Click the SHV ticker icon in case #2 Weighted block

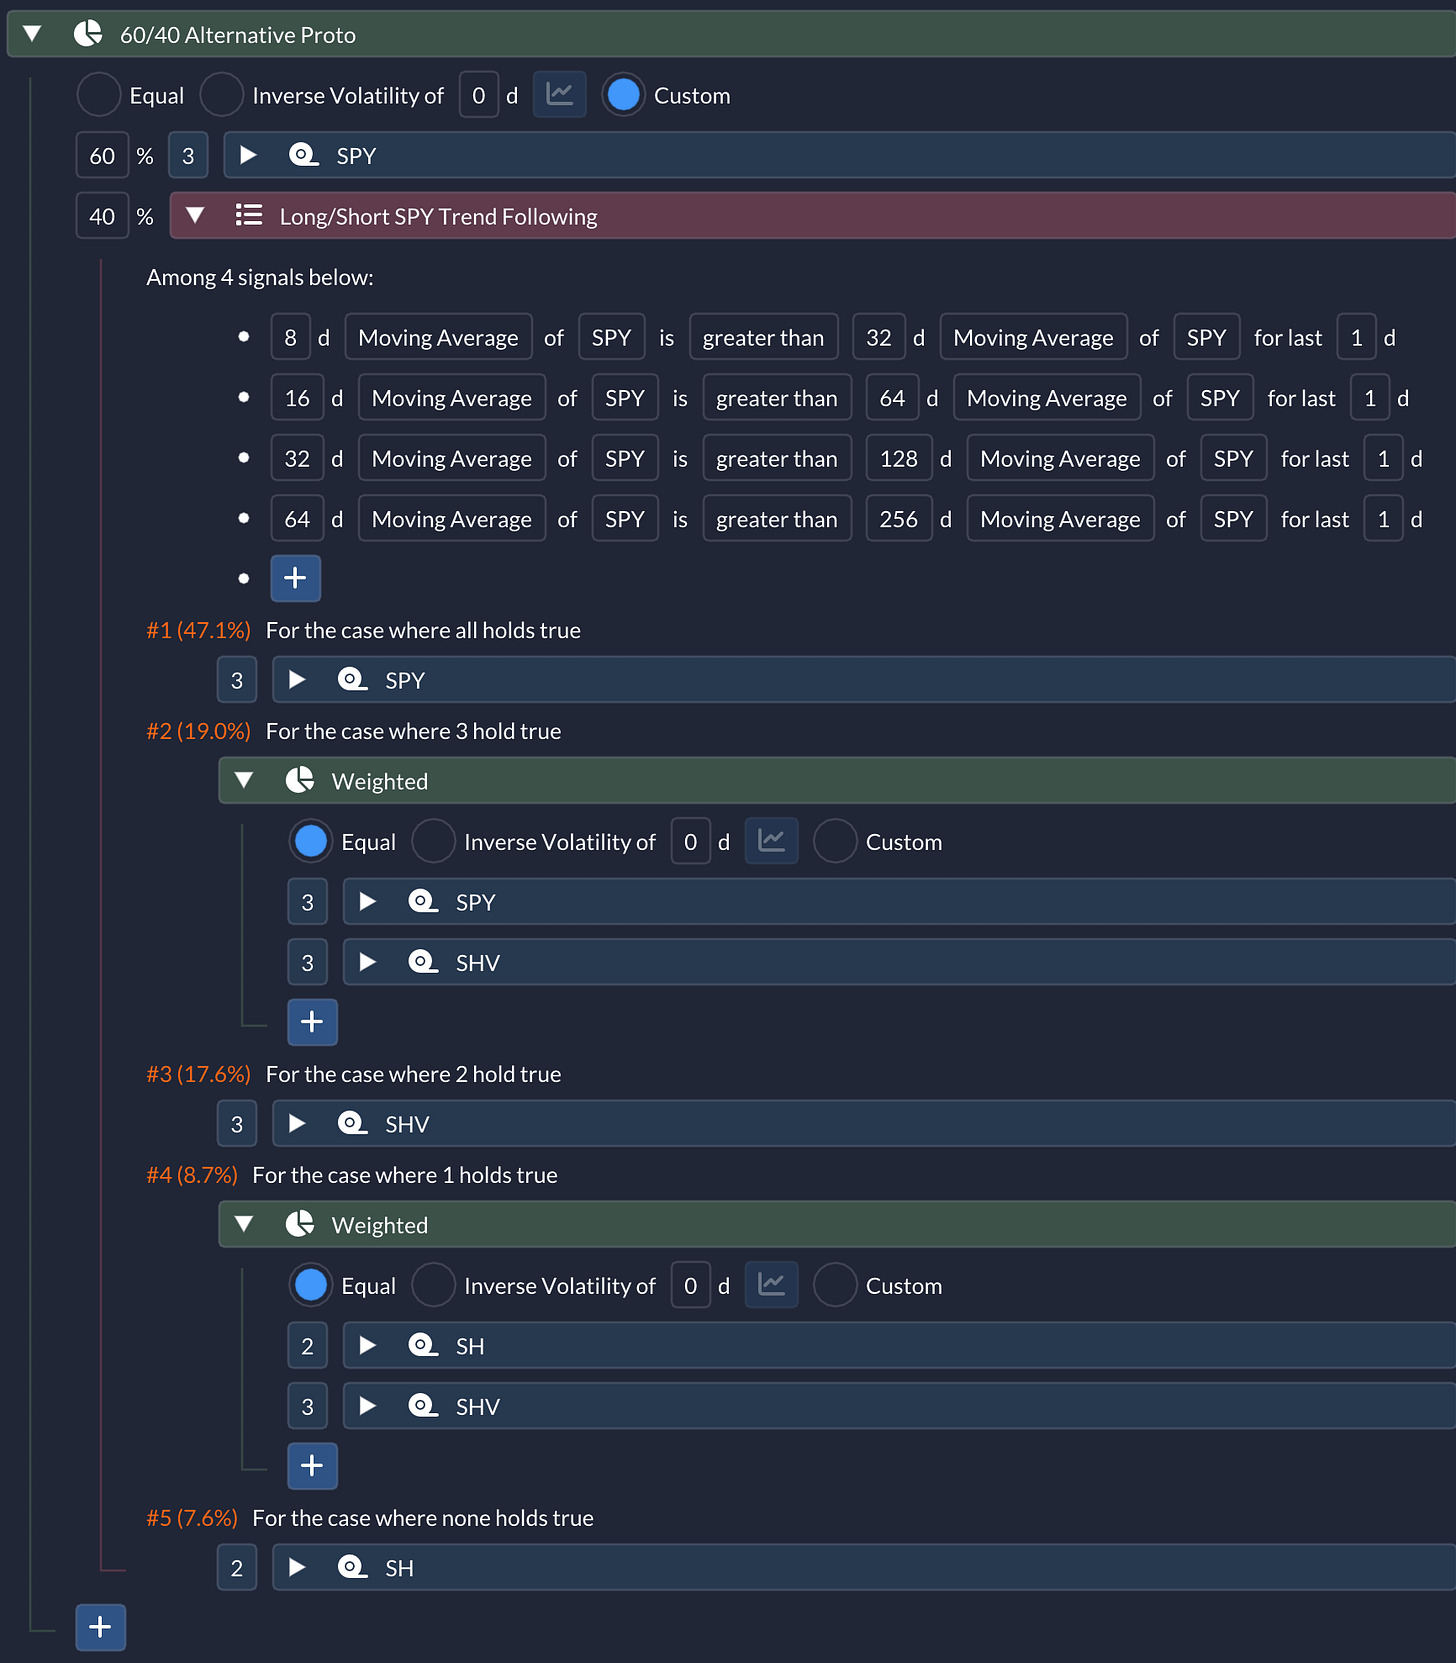click(x=423, y=962)
